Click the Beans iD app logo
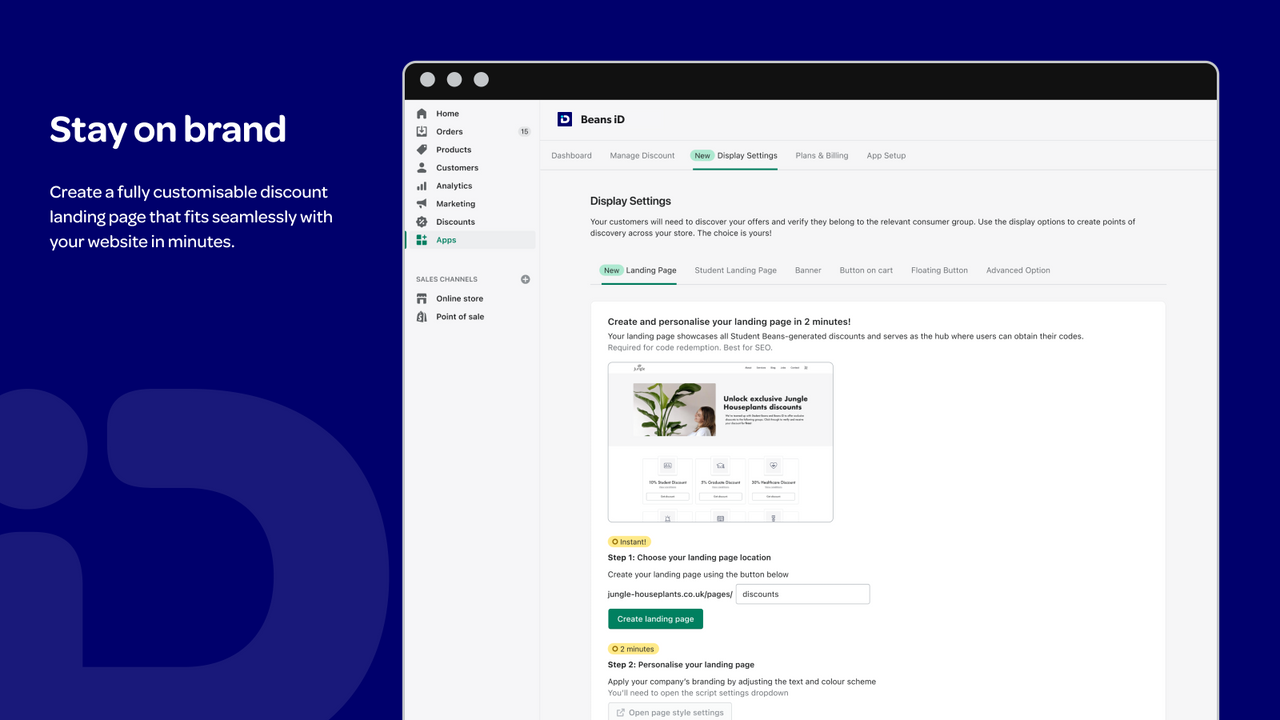 point(565,119)
